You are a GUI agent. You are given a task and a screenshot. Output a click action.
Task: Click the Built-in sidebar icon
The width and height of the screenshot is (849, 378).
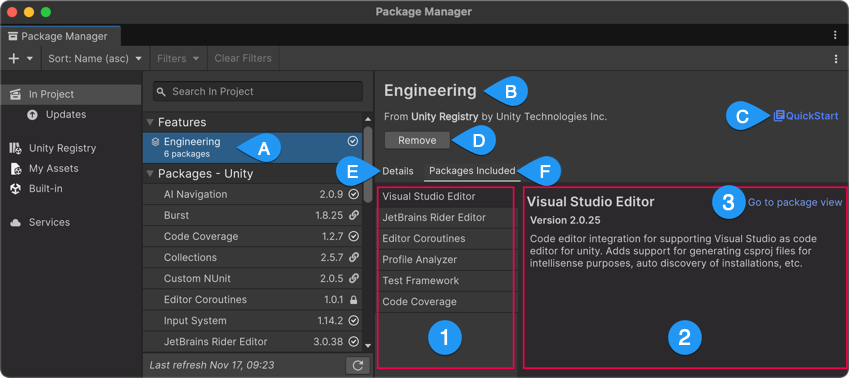point(16,189)
